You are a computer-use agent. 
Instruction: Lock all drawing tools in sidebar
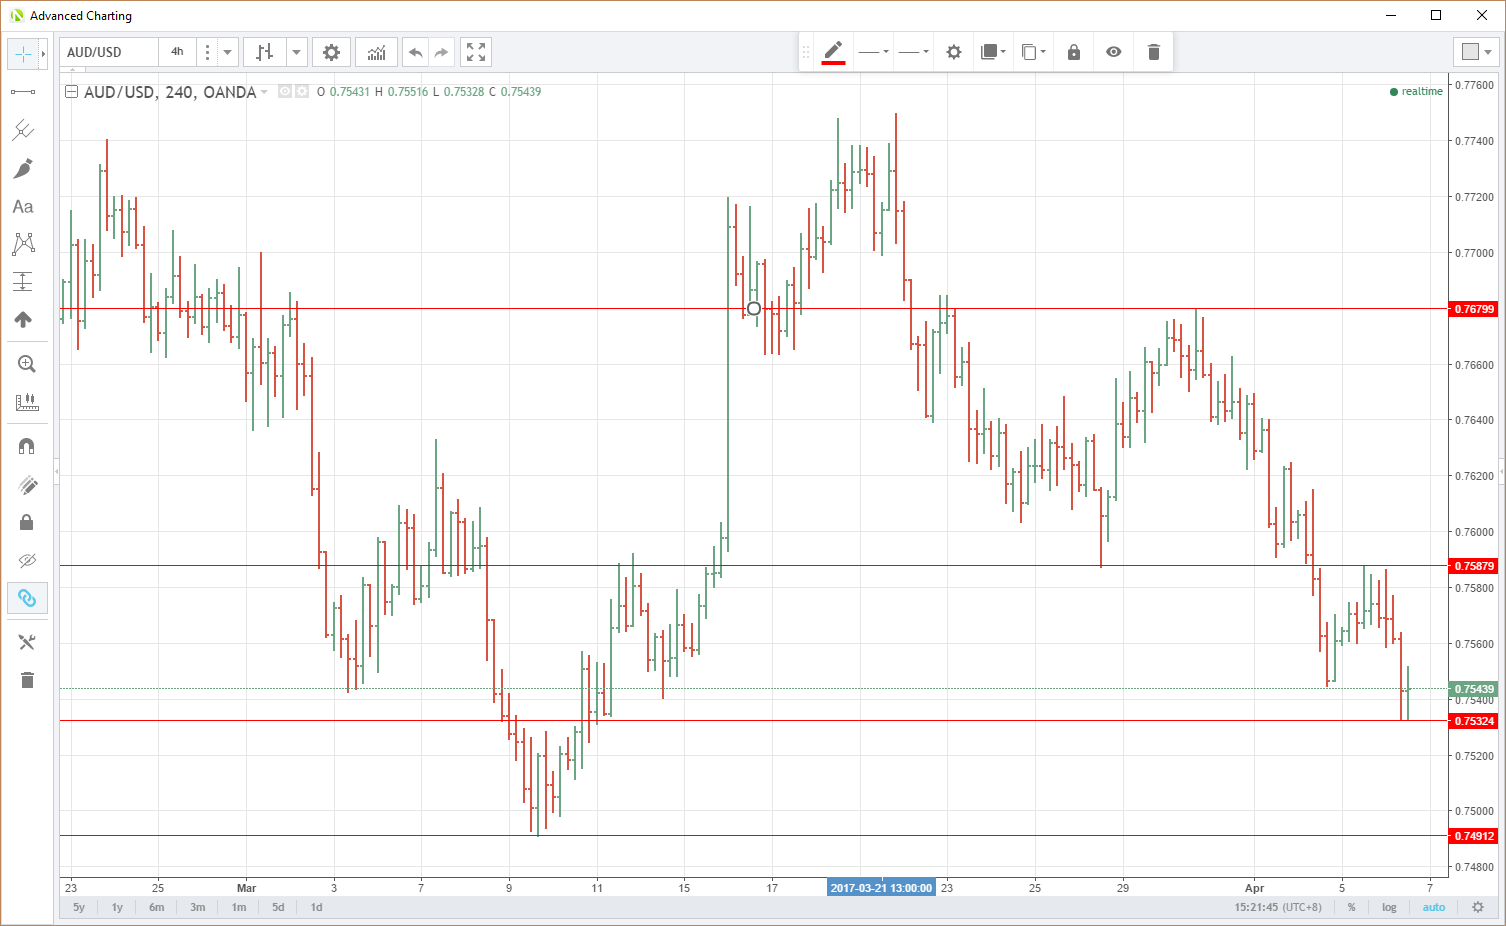point(27,522)
